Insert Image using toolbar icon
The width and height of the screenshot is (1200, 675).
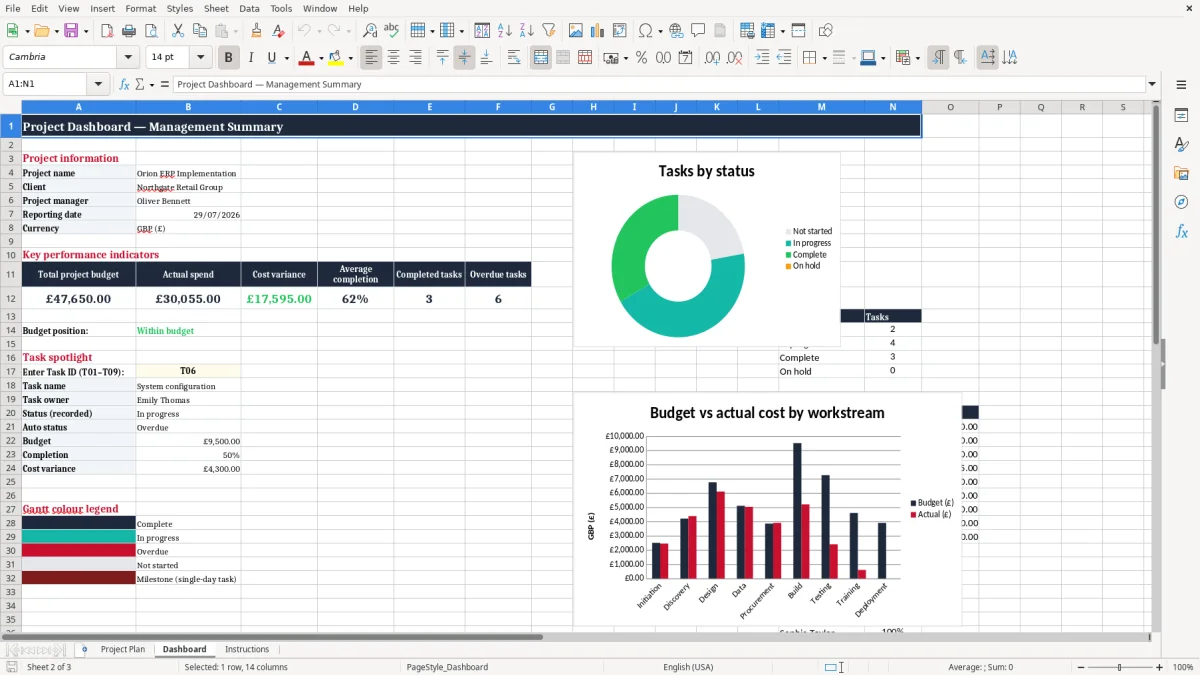pos(576,31)
